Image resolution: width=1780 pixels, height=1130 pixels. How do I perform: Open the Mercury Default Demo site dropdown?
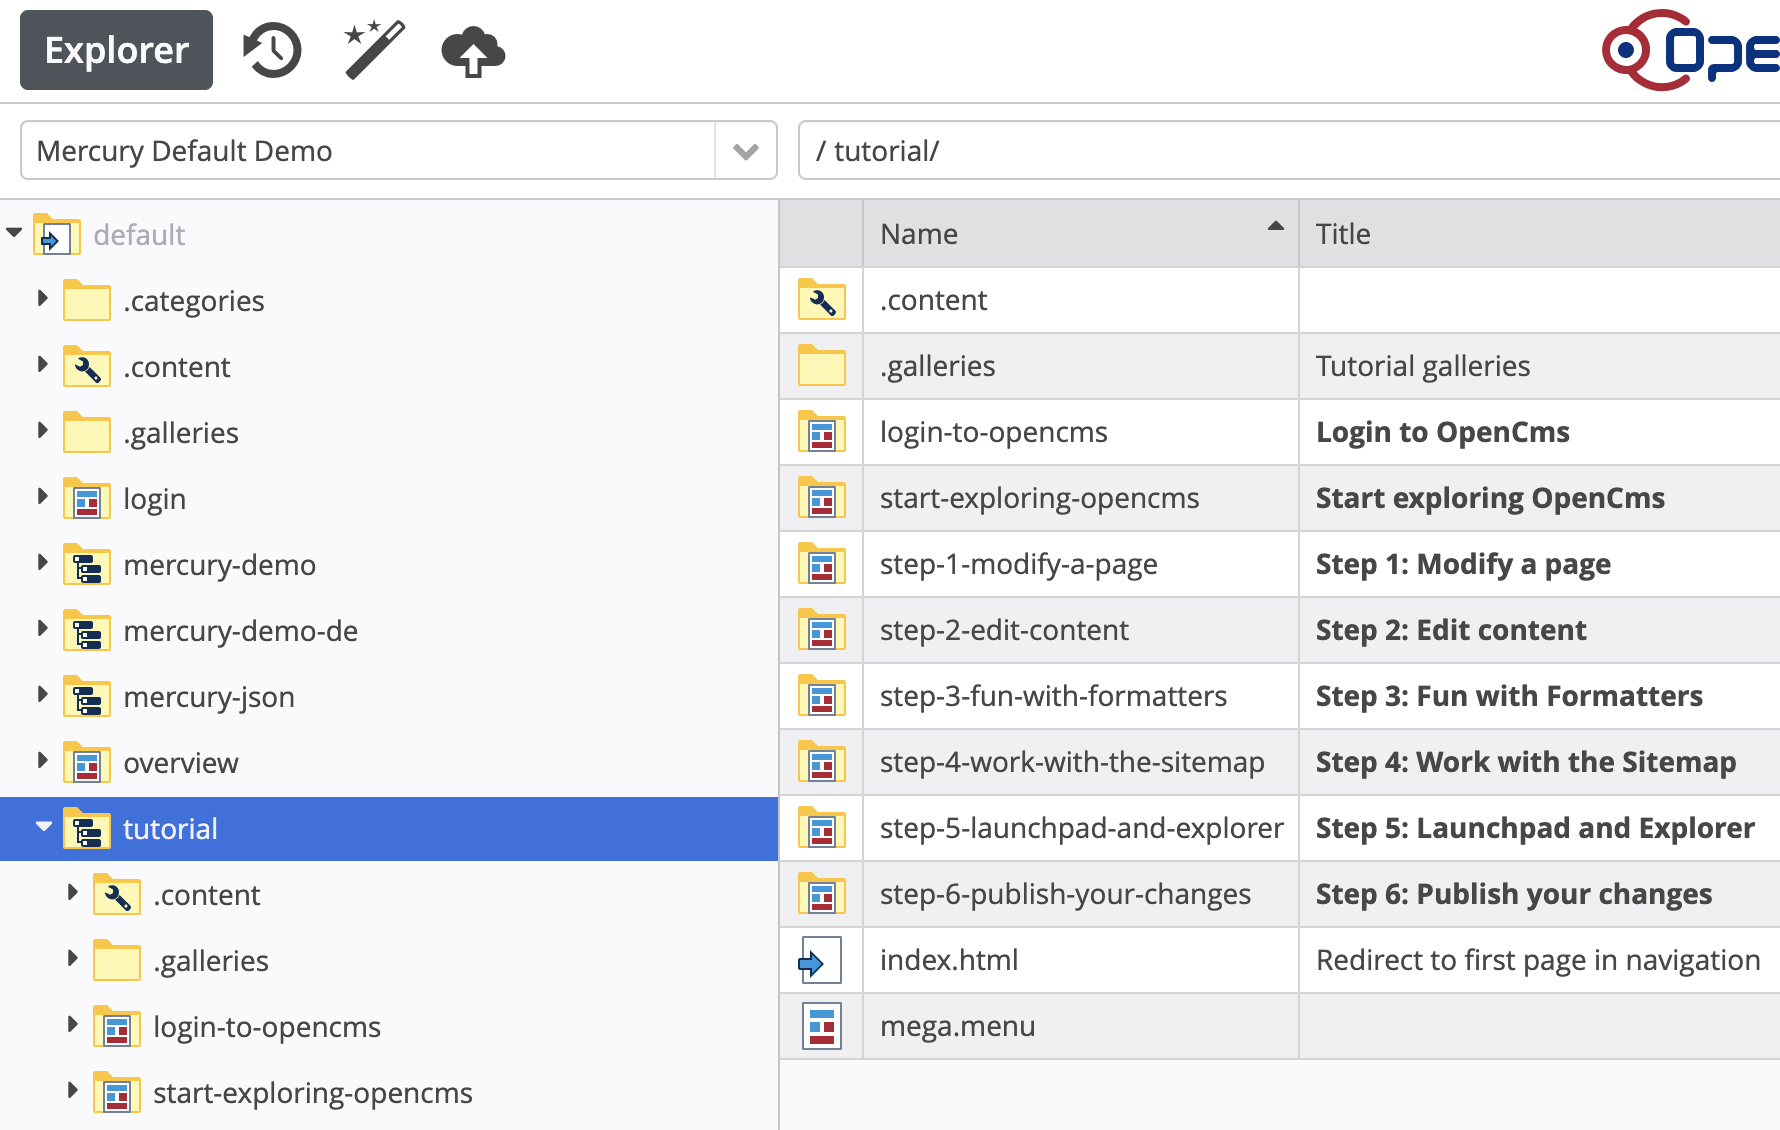point(744,150)
